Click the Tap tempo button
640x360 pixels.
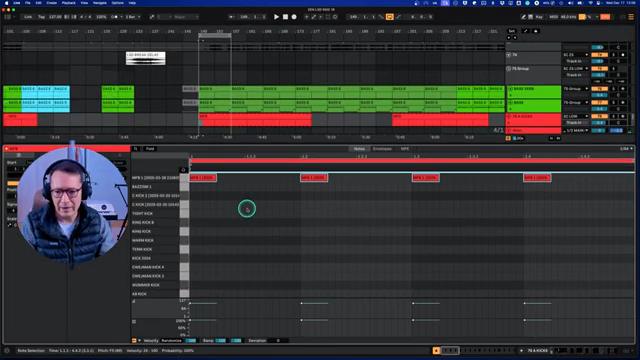pos(42,17)
